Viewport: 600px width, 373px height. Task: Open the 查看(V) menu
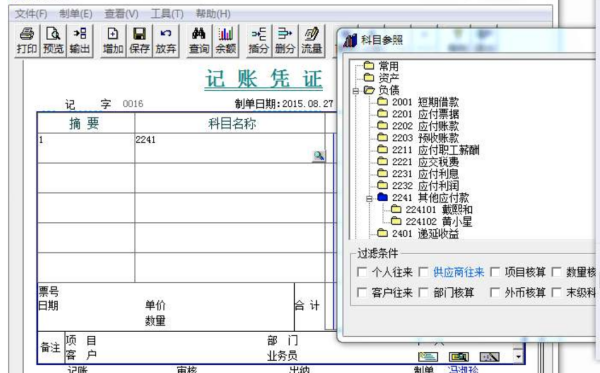121,14
